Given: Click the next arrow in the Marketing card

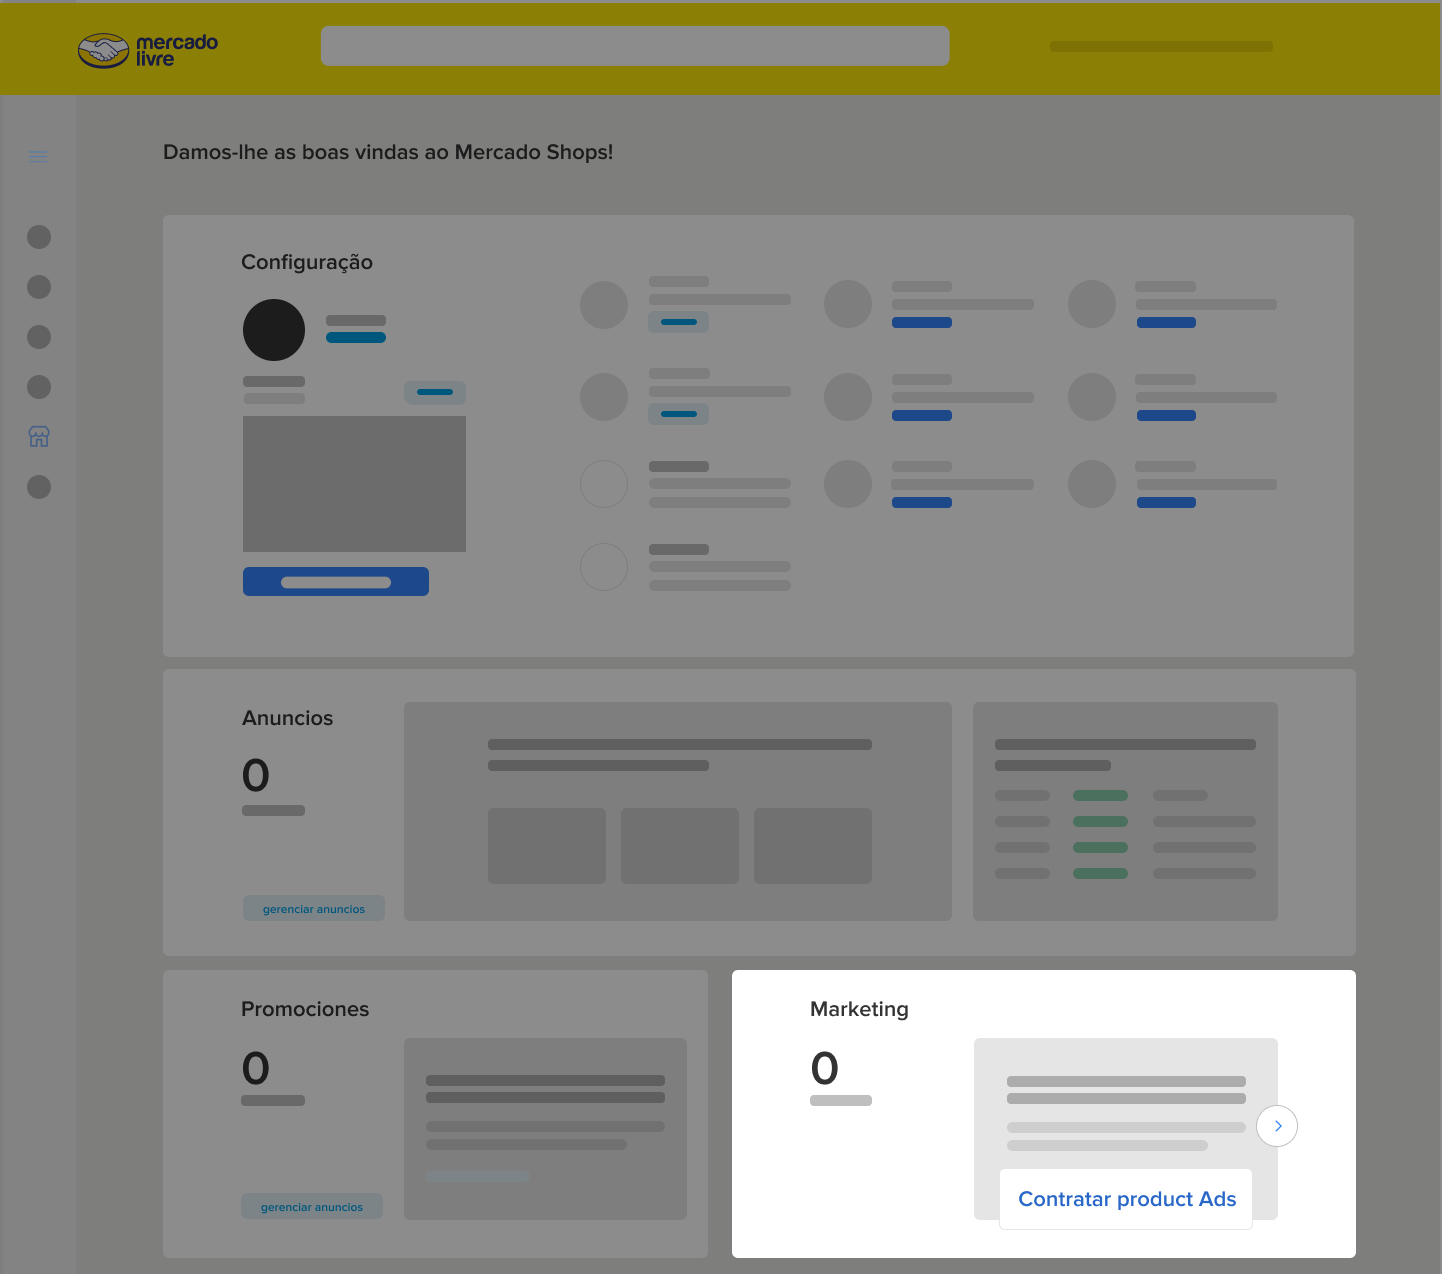Looking at the screenshot, I should [x=1277, y=1126].
